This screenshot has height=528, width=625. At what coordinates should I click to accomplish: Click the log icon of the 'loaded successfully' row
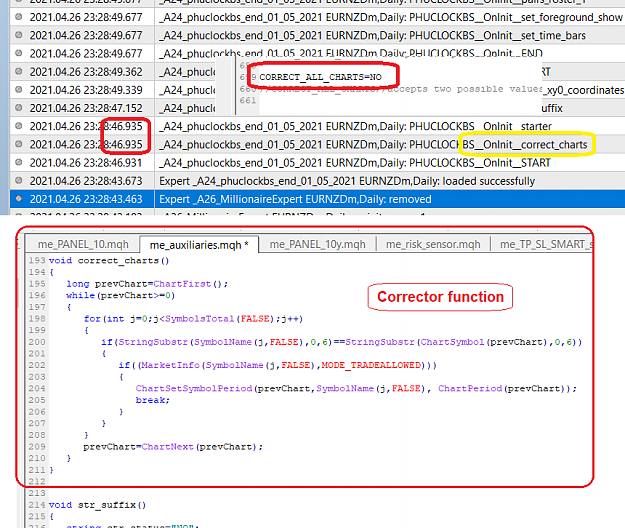pyautogui.click(x=18, y=181)
